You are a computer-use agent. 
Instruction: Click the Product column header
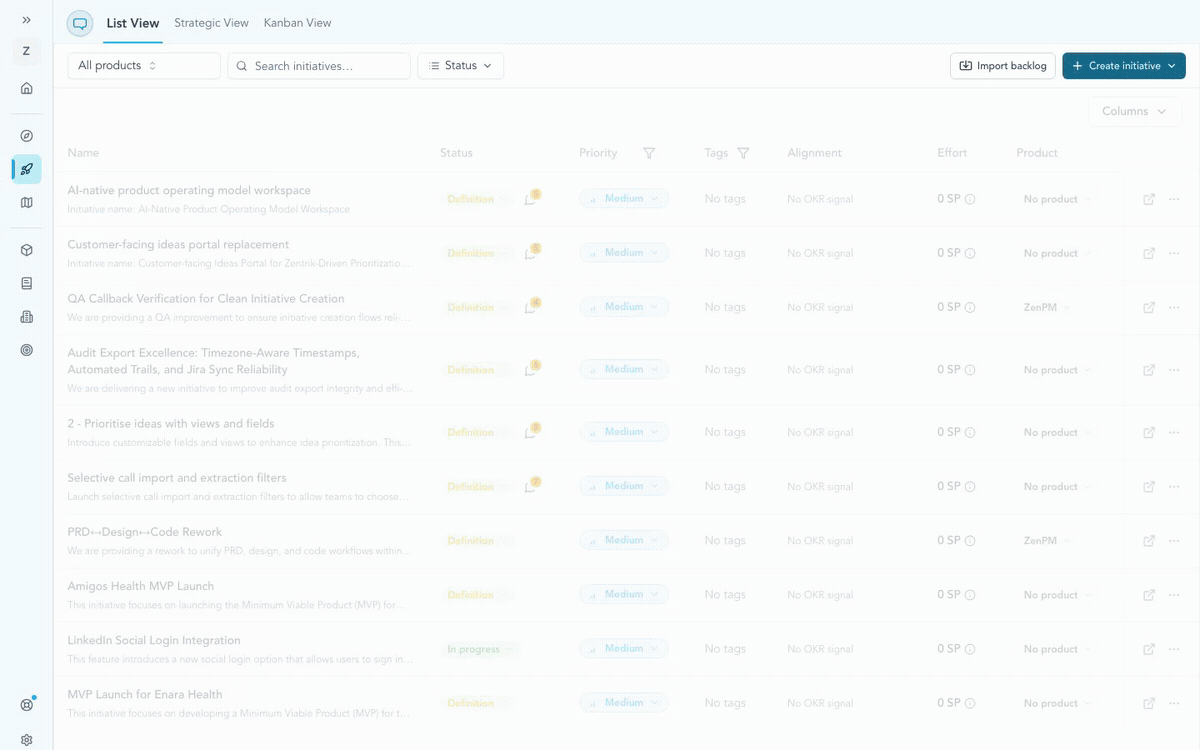(1037, 153)
